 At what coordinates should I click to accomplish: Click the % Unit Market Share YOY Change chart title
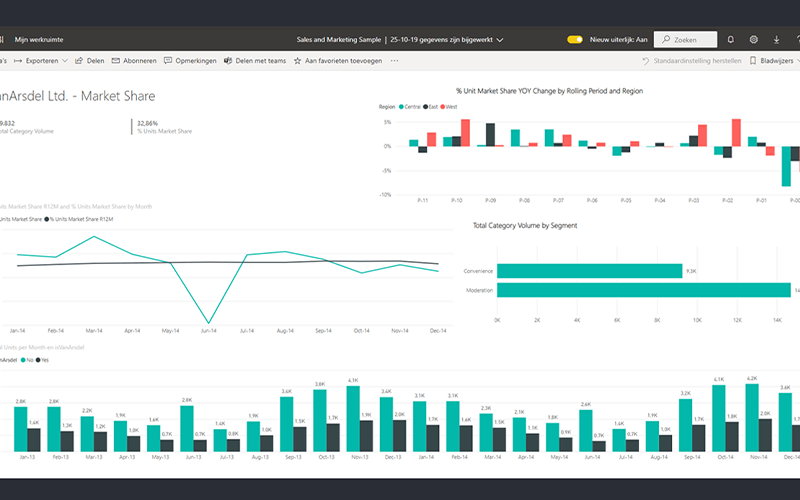coord(549,91)
